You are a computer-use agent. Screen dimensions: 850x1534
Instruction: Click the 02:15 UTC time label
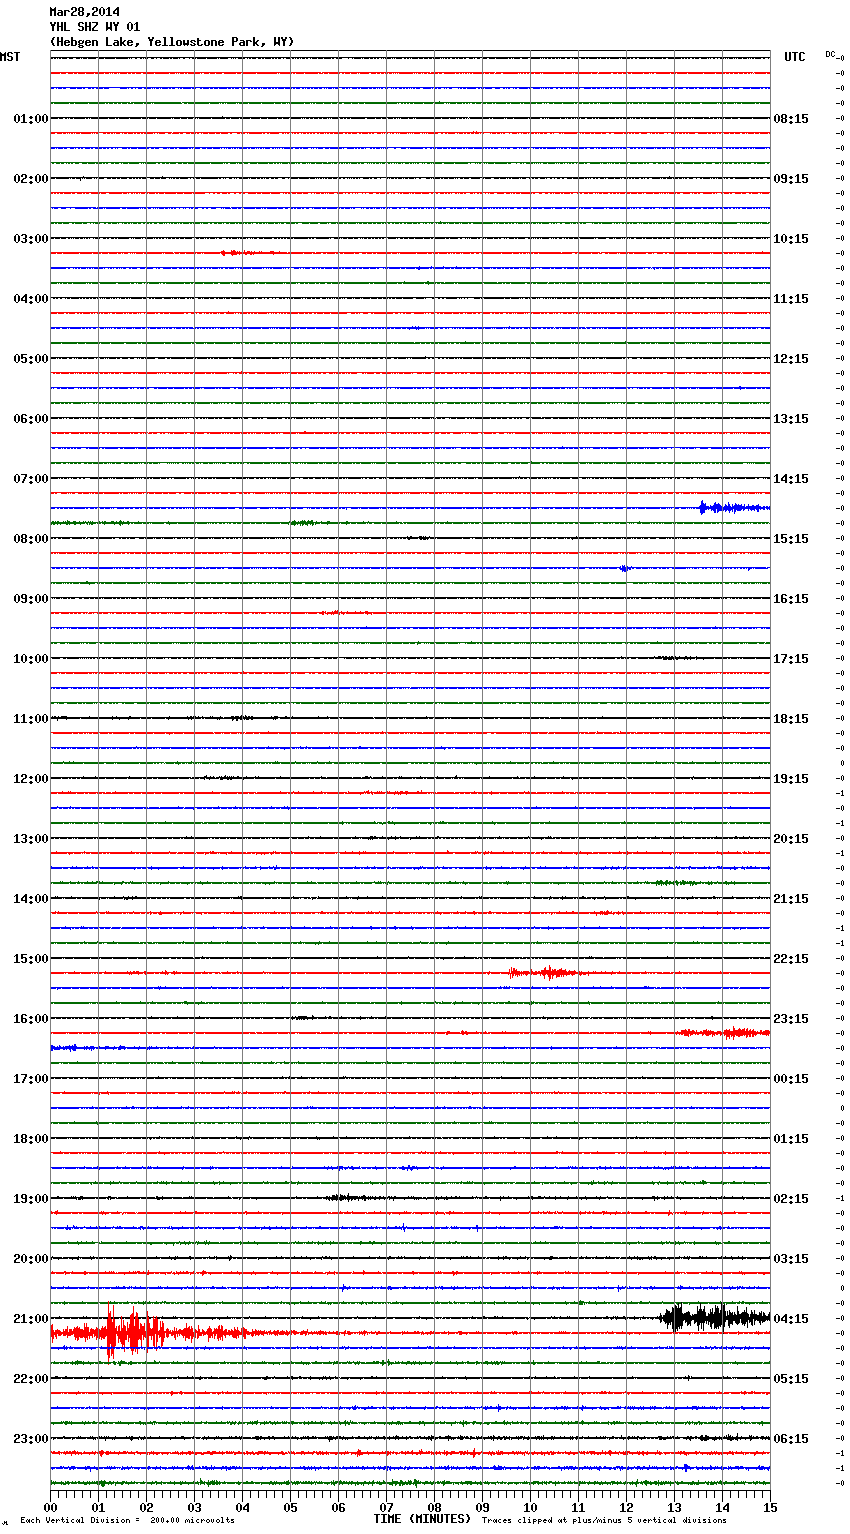click(791, 1199)
